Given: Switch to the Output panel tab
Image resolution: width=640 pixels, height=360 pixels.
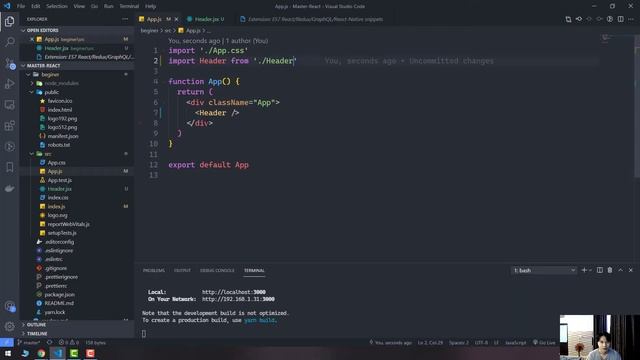Looking at the screenshot, I should tap(182, 270).
